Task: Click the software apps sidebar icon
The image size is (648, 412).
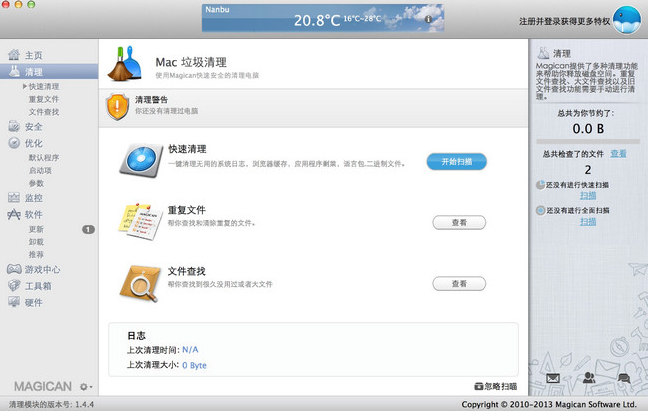Action: point(14,214)
